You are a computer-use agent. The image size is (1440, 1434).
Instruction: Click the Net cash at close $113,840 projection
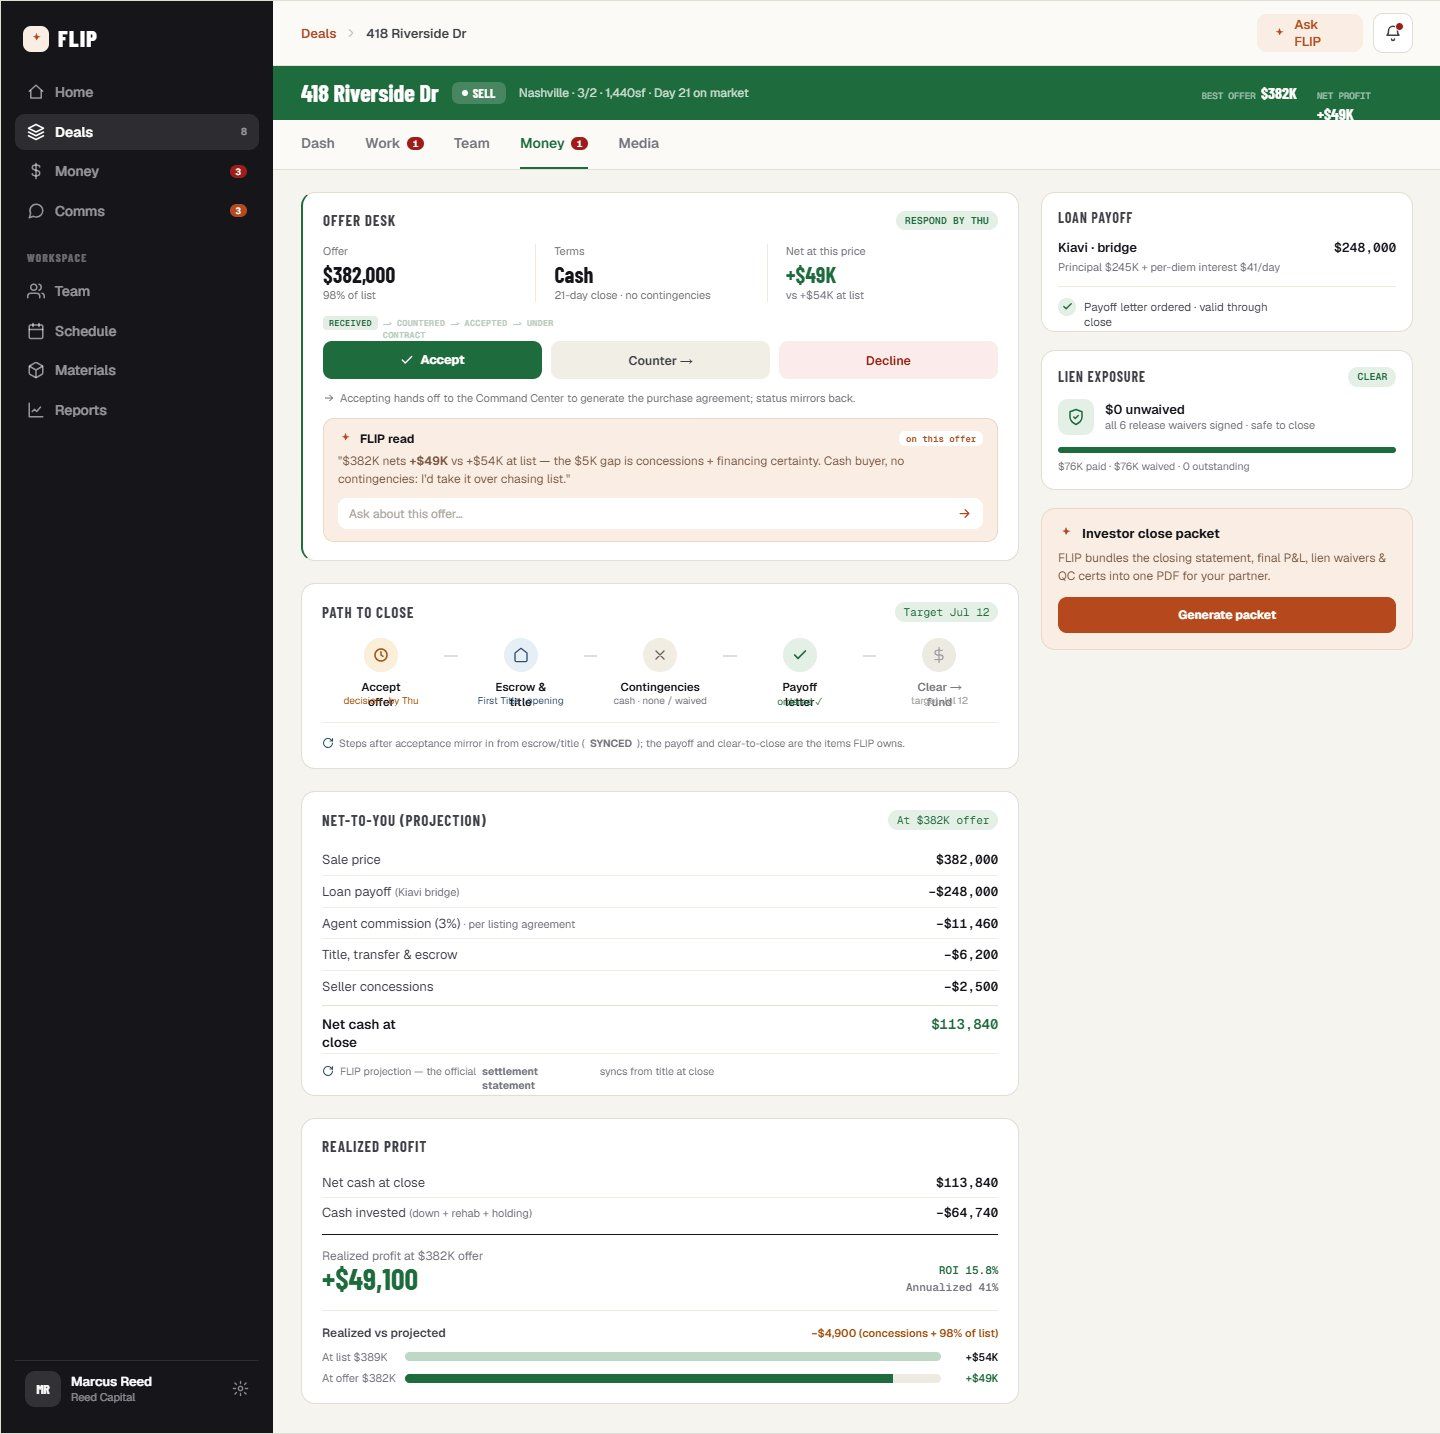[x=964, y=1024]
